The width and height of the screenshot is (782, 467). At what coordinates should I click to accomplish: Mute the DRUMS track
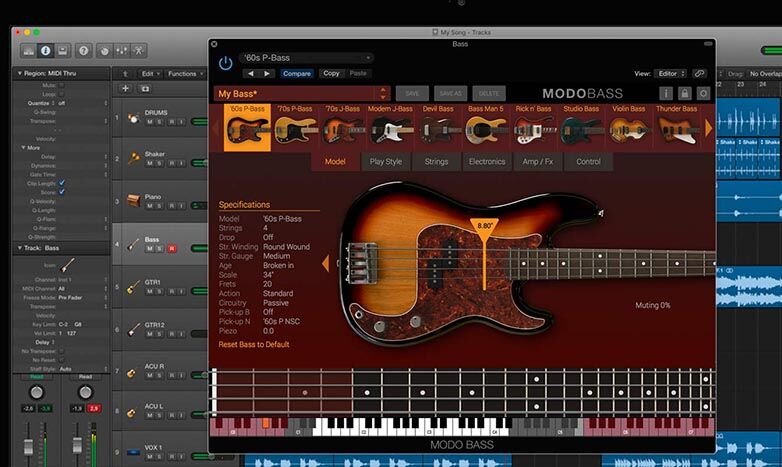pyautogui.click(x=150, y=122)
